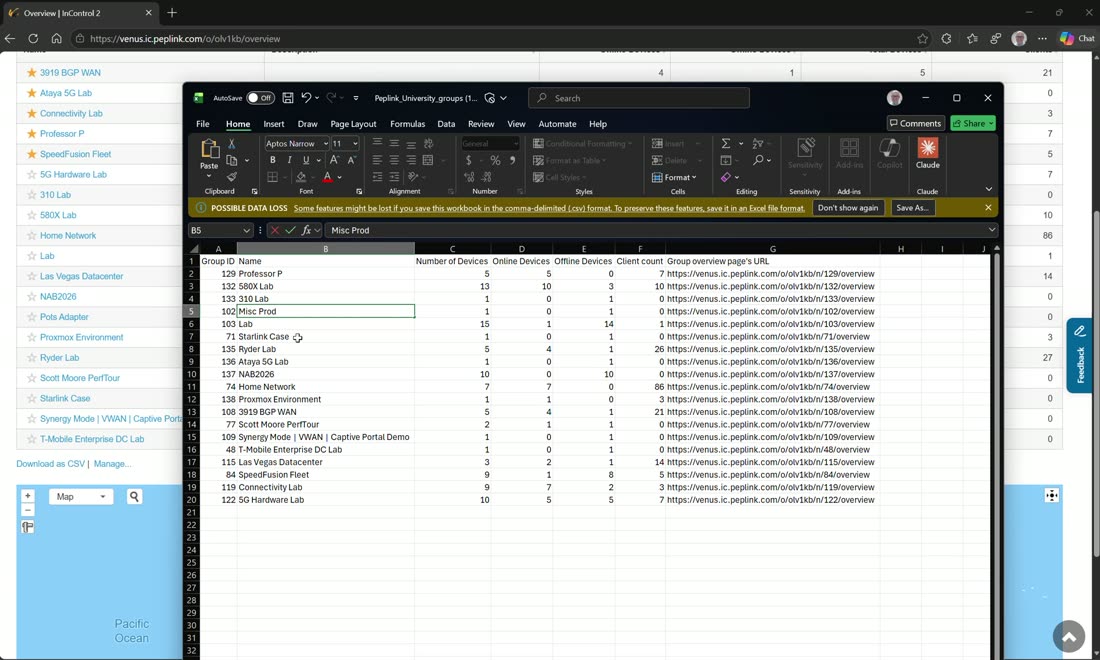Click the browser address bar
Screen dimensions: 1100x660
point(491,39)
